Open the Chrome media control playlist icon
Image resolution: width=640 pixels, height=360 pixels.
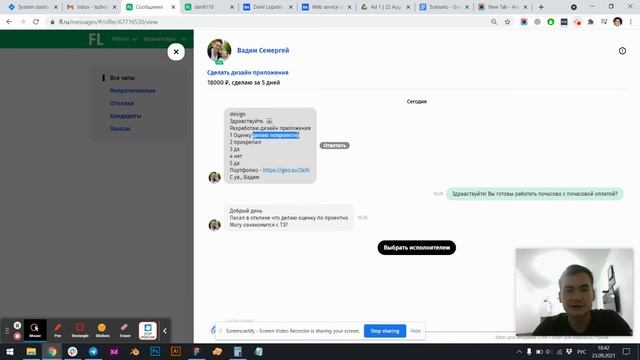tap(604, 22)
